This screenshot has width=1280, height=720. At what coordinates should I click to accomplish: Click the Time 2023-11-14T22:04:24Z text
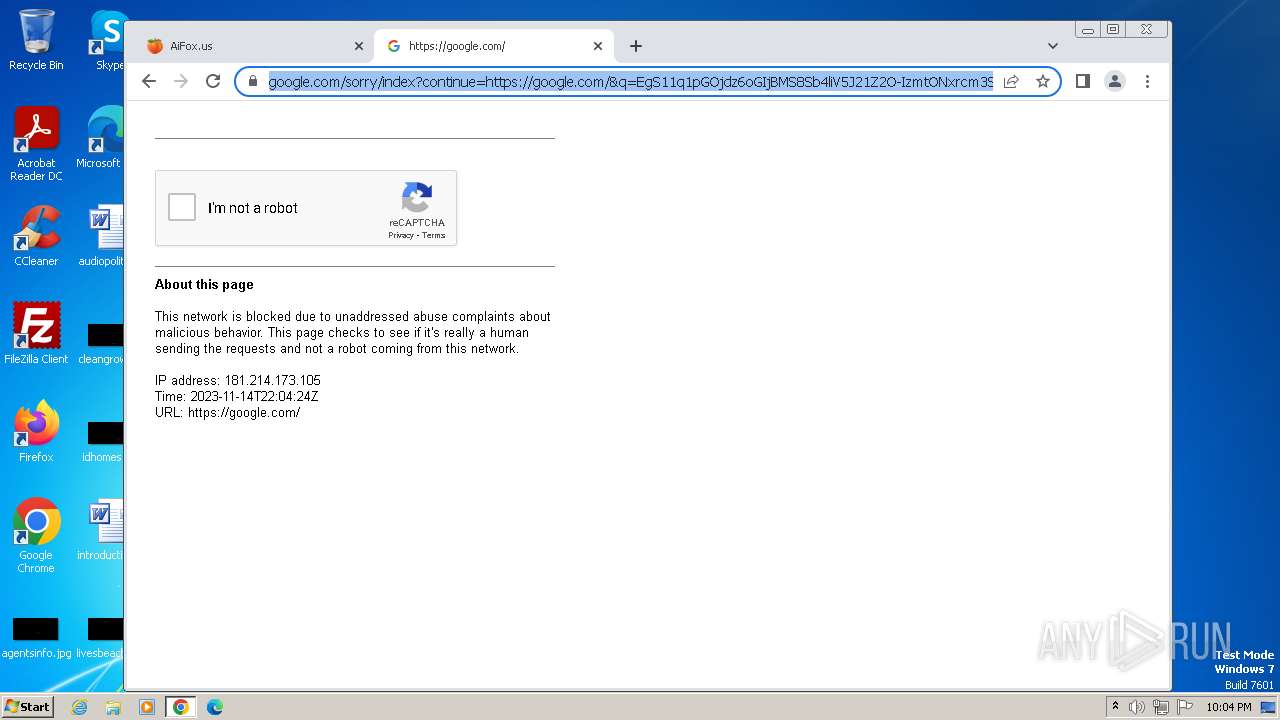click(237, 396)
